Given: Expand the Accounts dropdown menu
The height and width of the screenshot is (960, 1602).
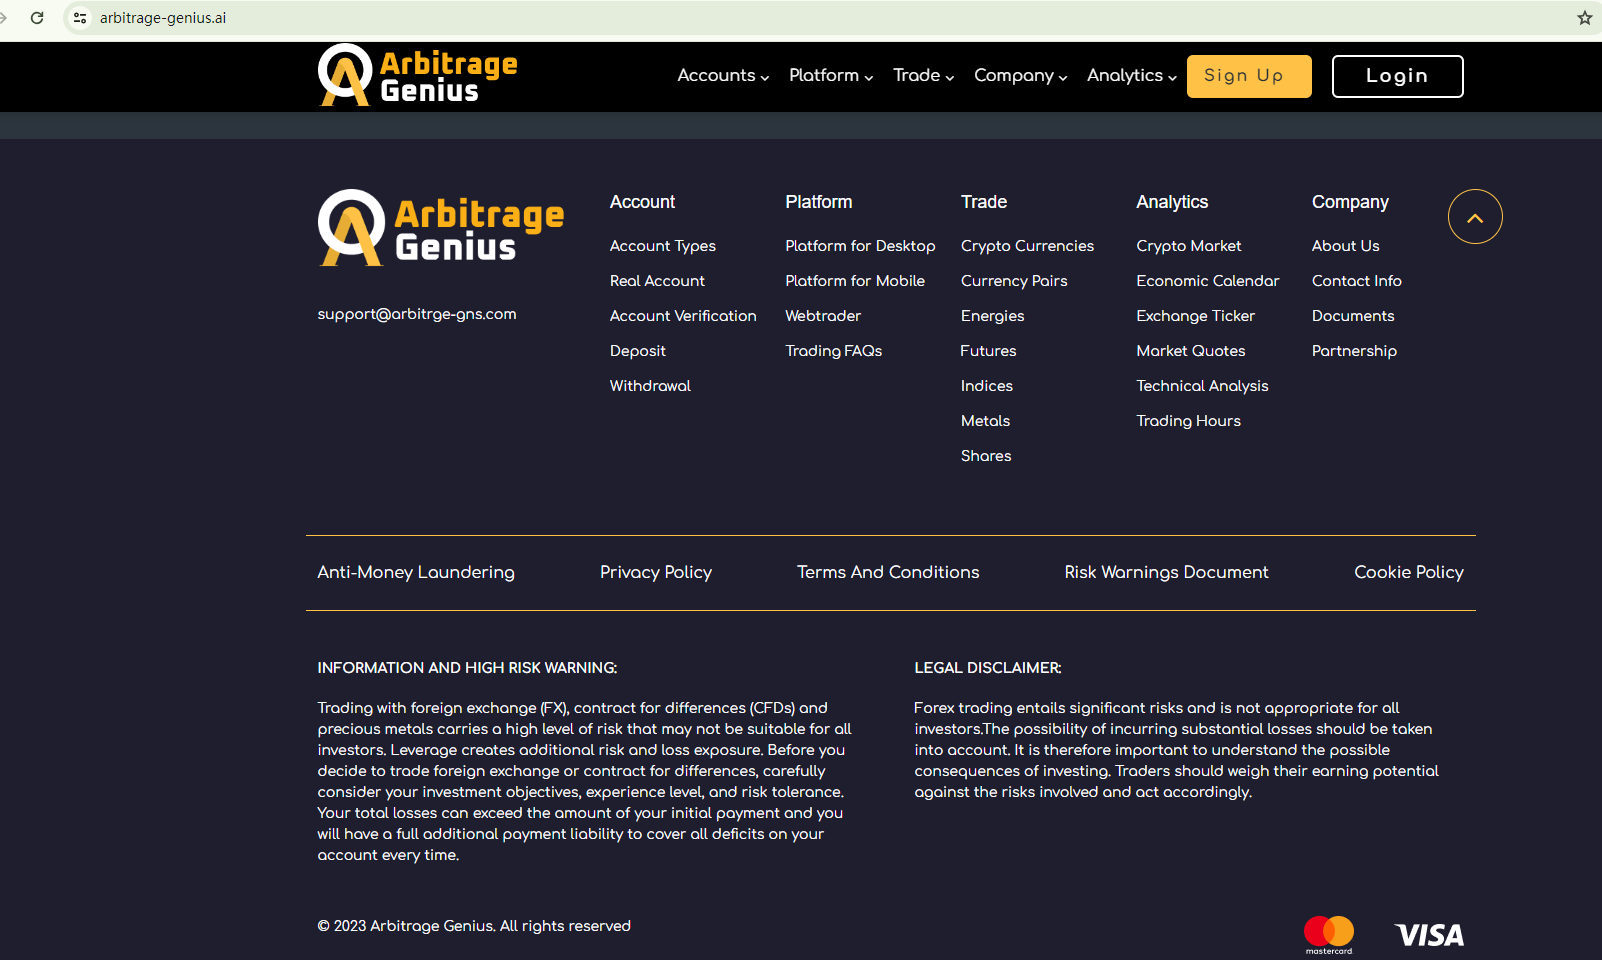Looking at the screenshot, I should coord(722,76).
